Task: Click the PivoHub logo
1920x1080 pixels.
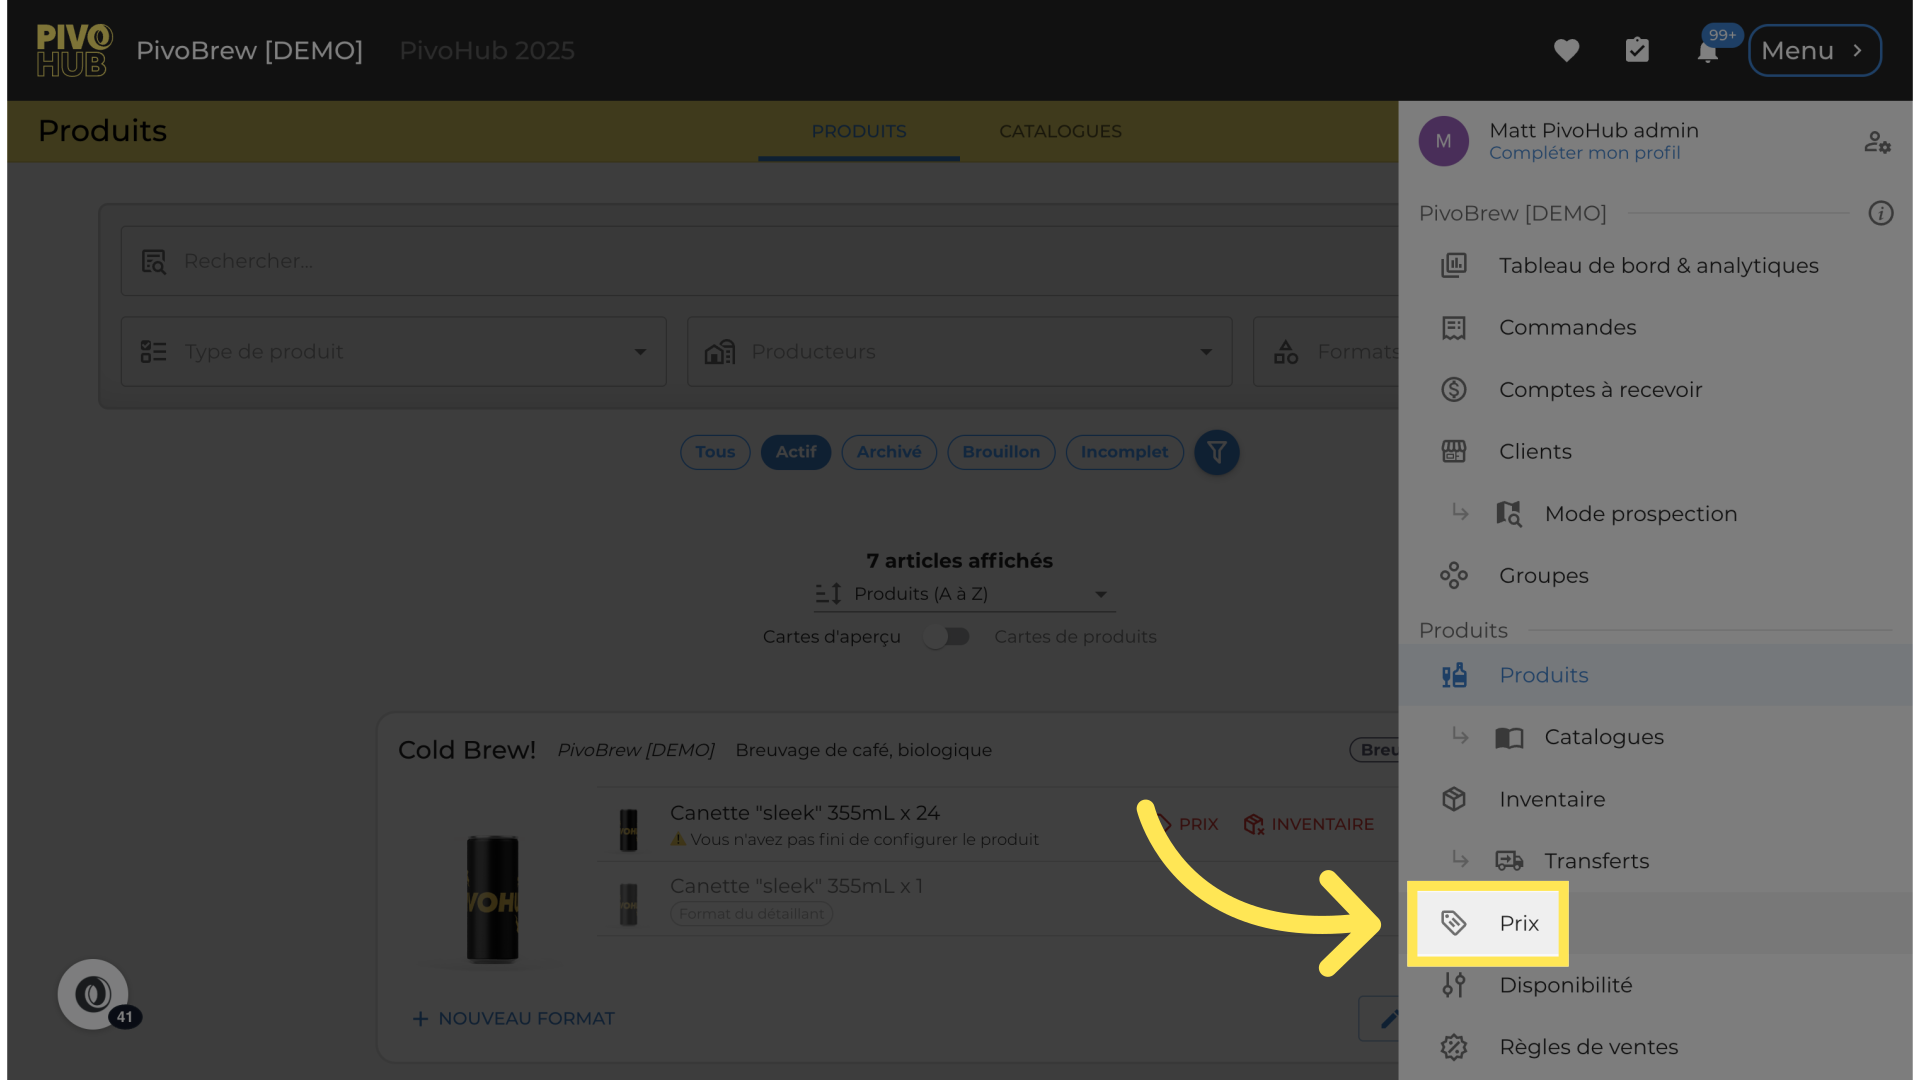Action: 74,50
